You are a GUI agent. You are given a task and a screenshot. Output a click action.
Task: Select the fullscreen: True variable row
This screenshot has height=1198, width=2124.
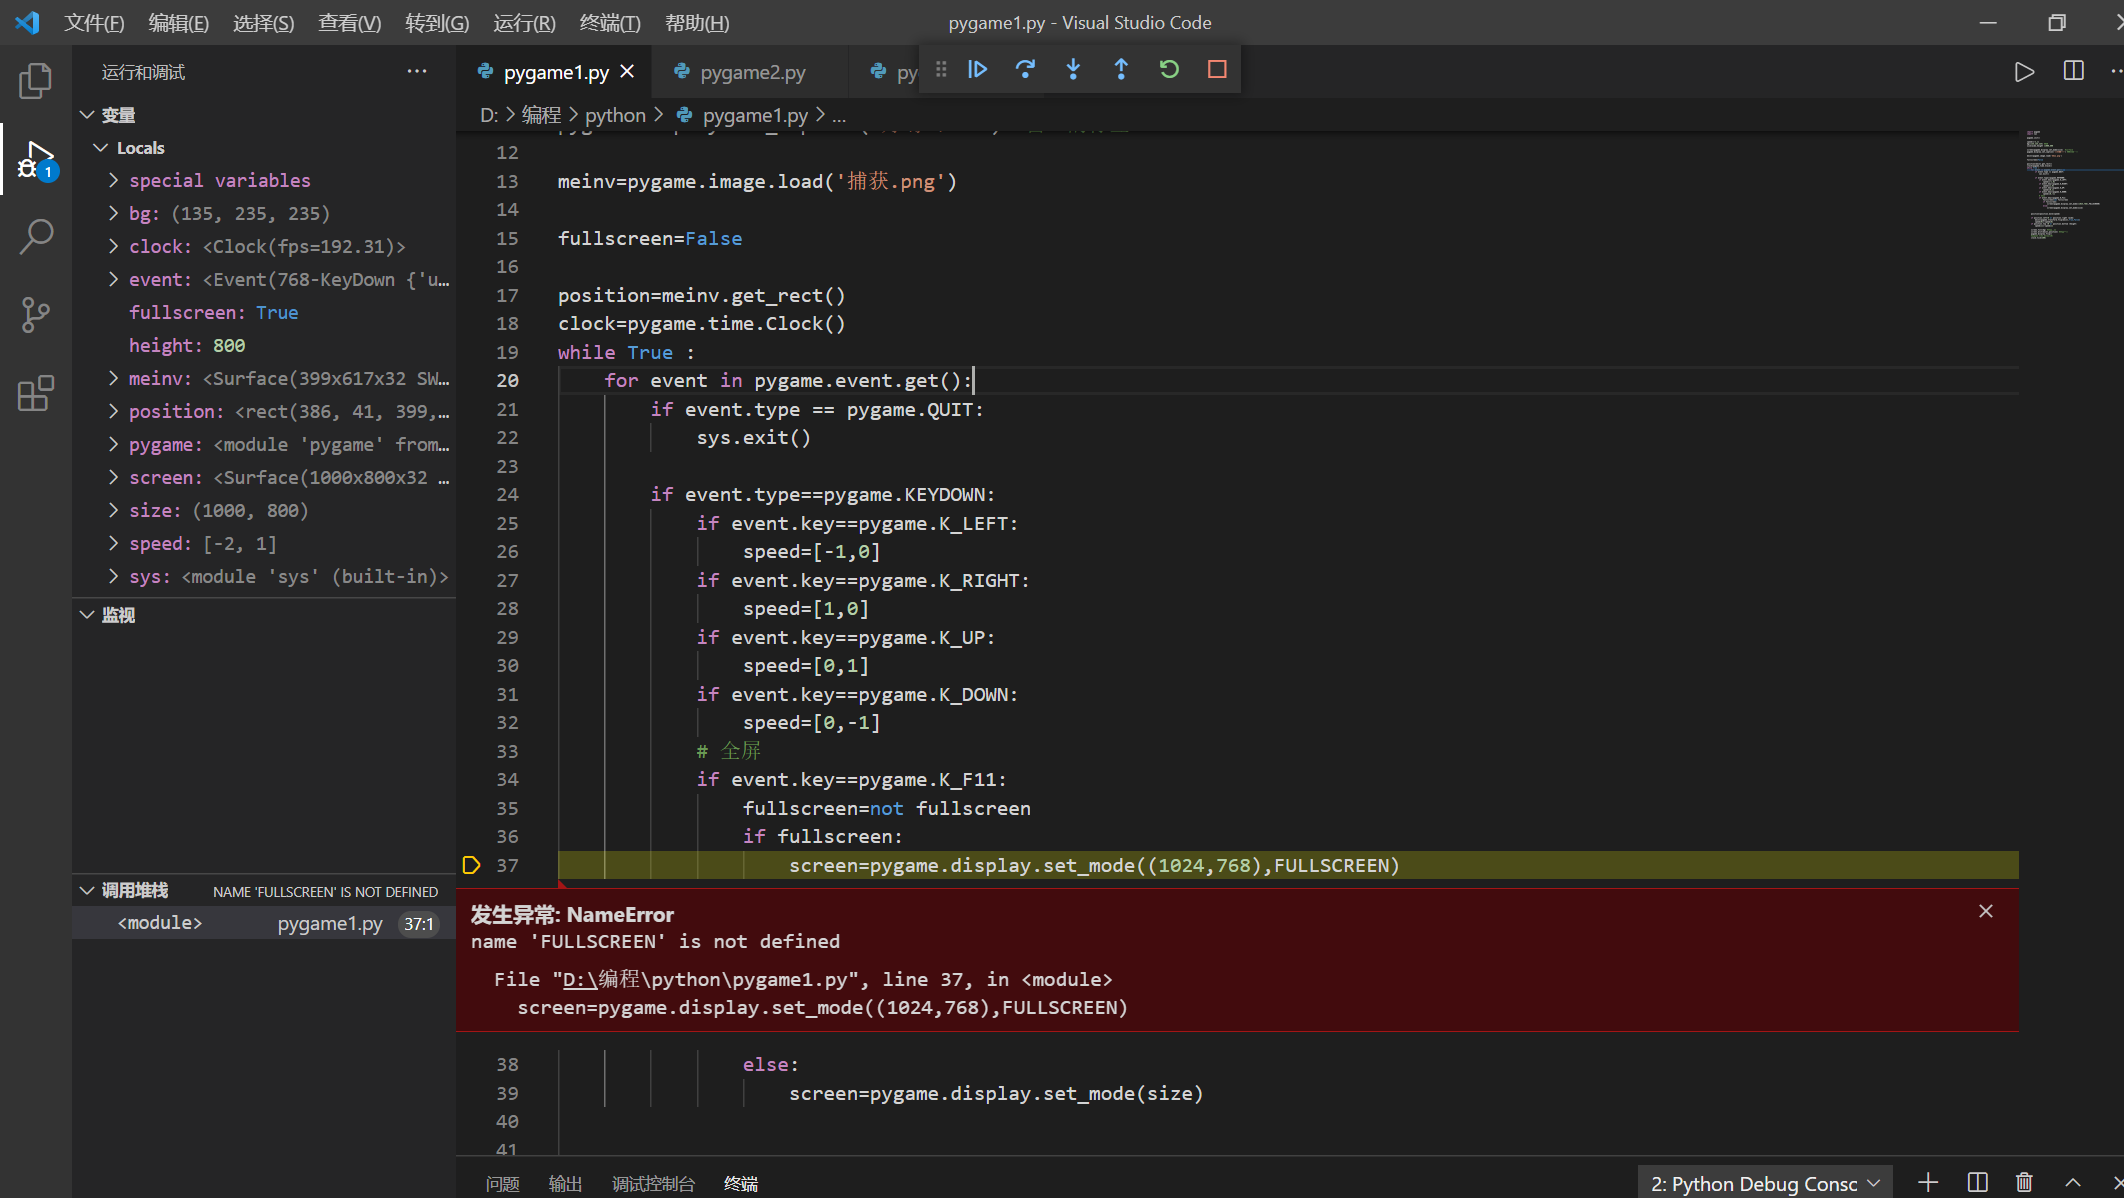click(264, 313)
